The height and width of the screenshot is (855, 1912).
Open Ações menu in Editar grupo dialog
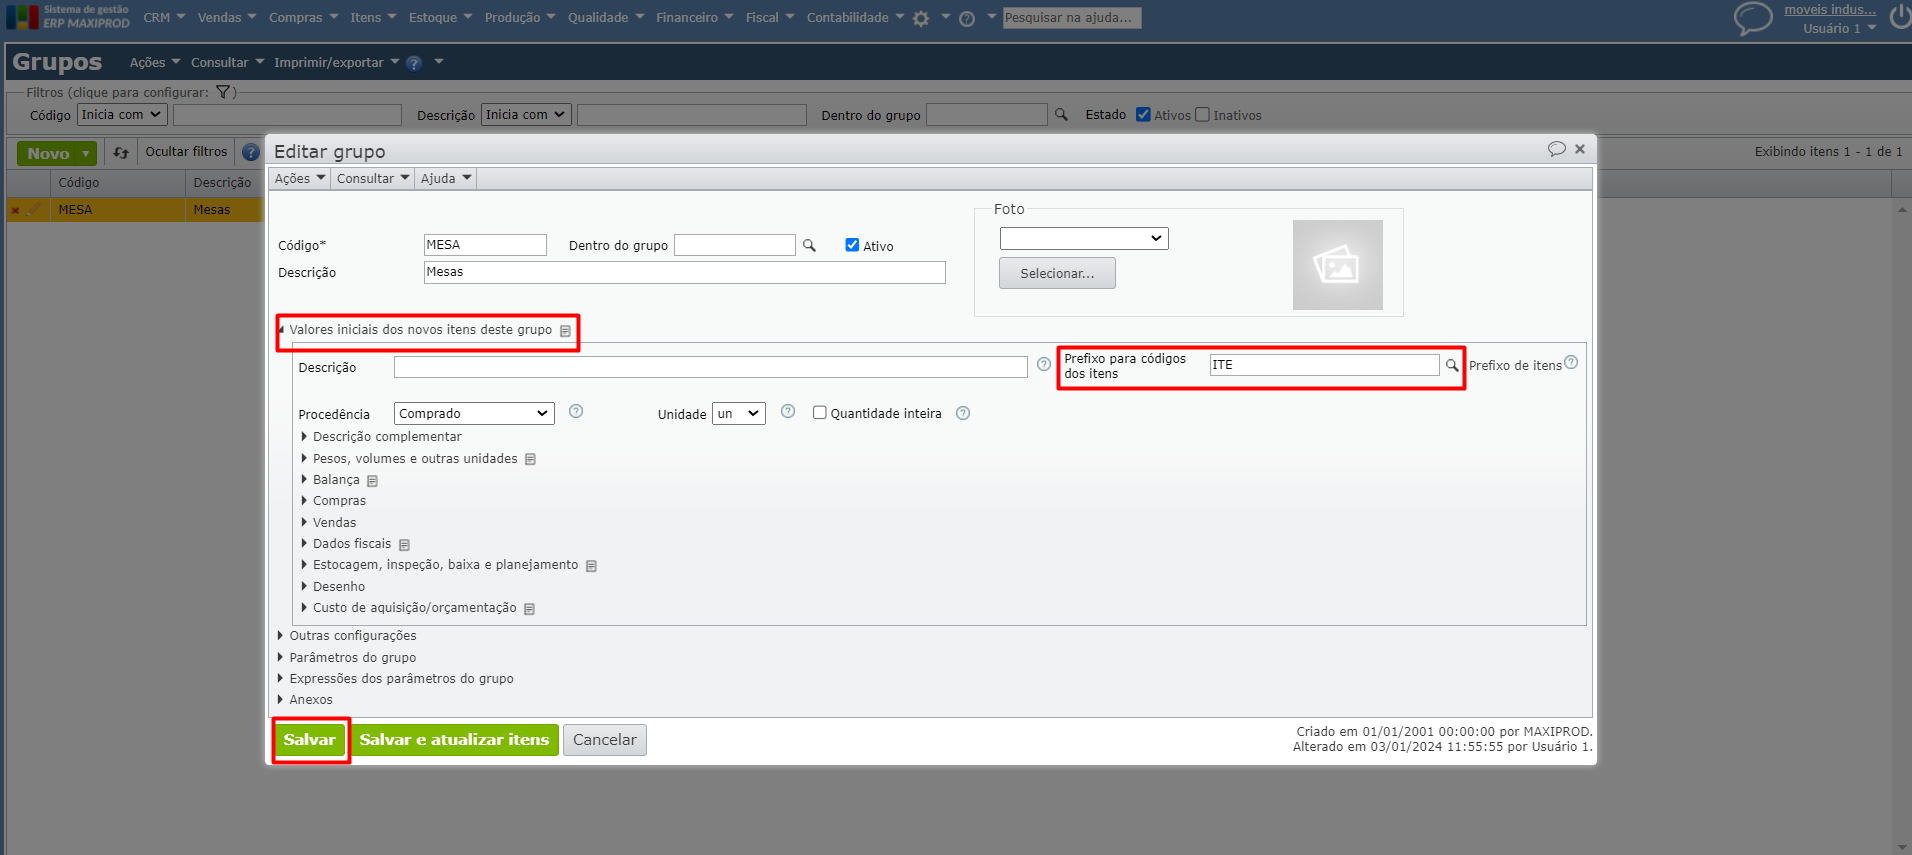(x=300, y=179)
